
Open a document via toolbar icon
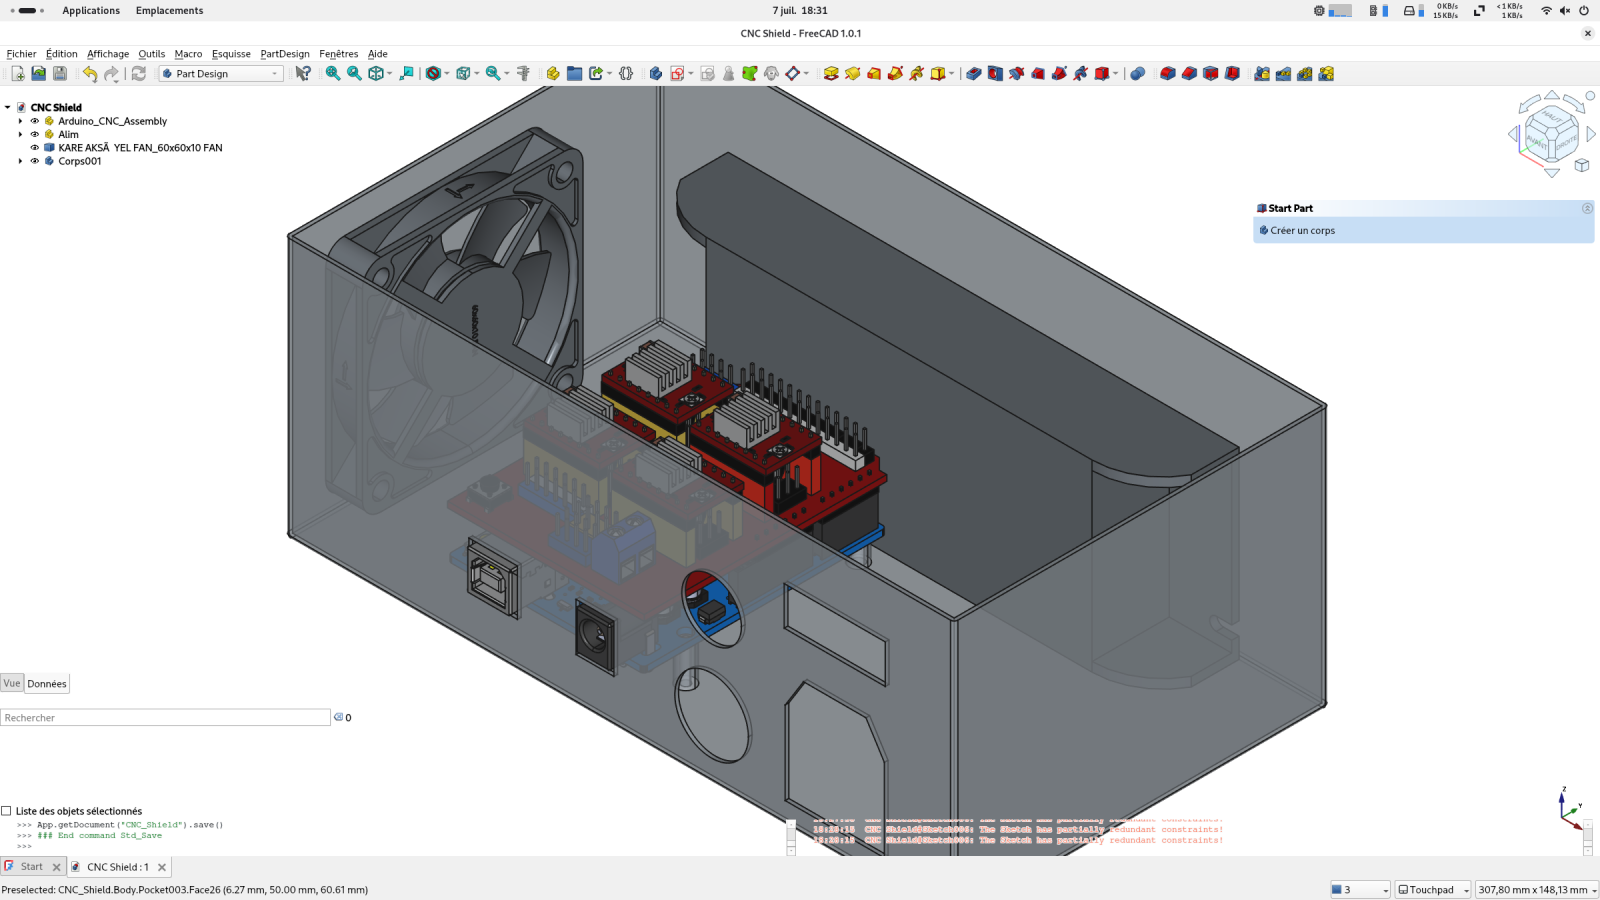pyautogui.click(x=38, y=73)
